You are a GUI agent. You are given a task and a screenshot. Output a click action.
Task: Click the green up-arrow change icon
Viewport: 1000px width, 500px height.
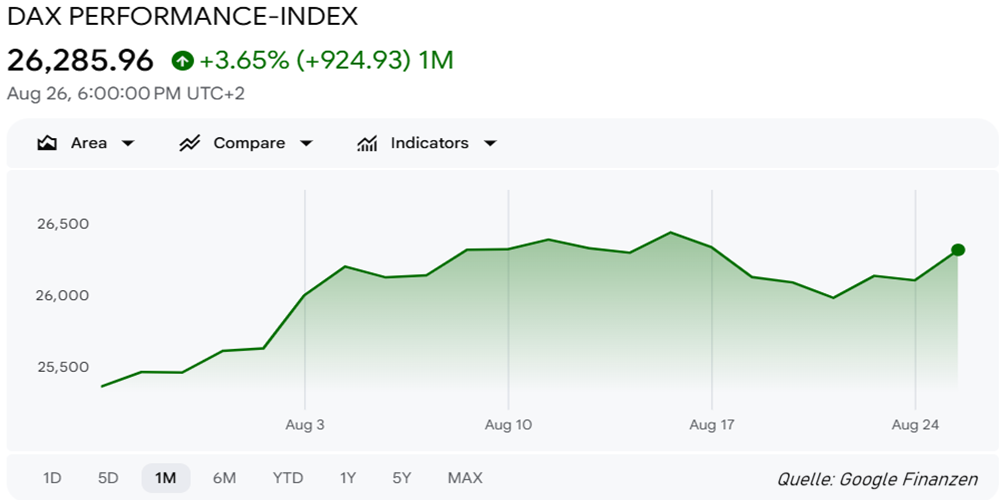[x=182, y=61]
